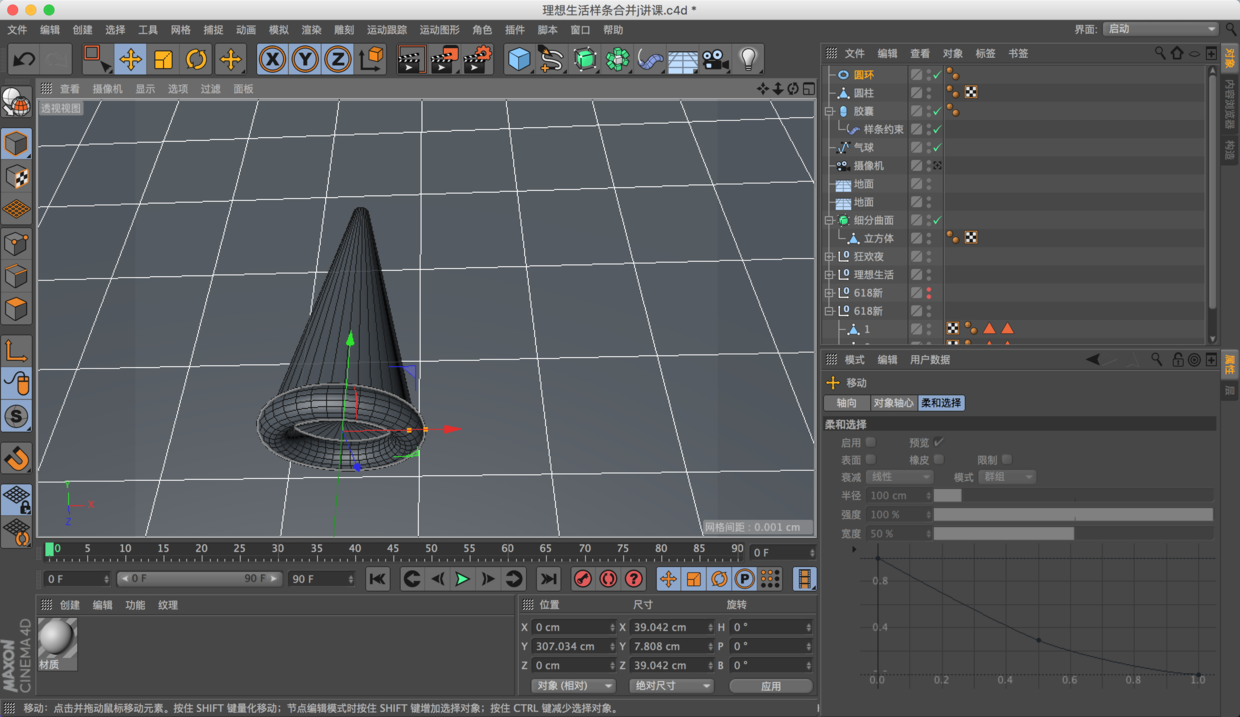This screenshot has width=1240, height=717.
Task: Toggle the 预览 checkbox
Action: (938, 442)
